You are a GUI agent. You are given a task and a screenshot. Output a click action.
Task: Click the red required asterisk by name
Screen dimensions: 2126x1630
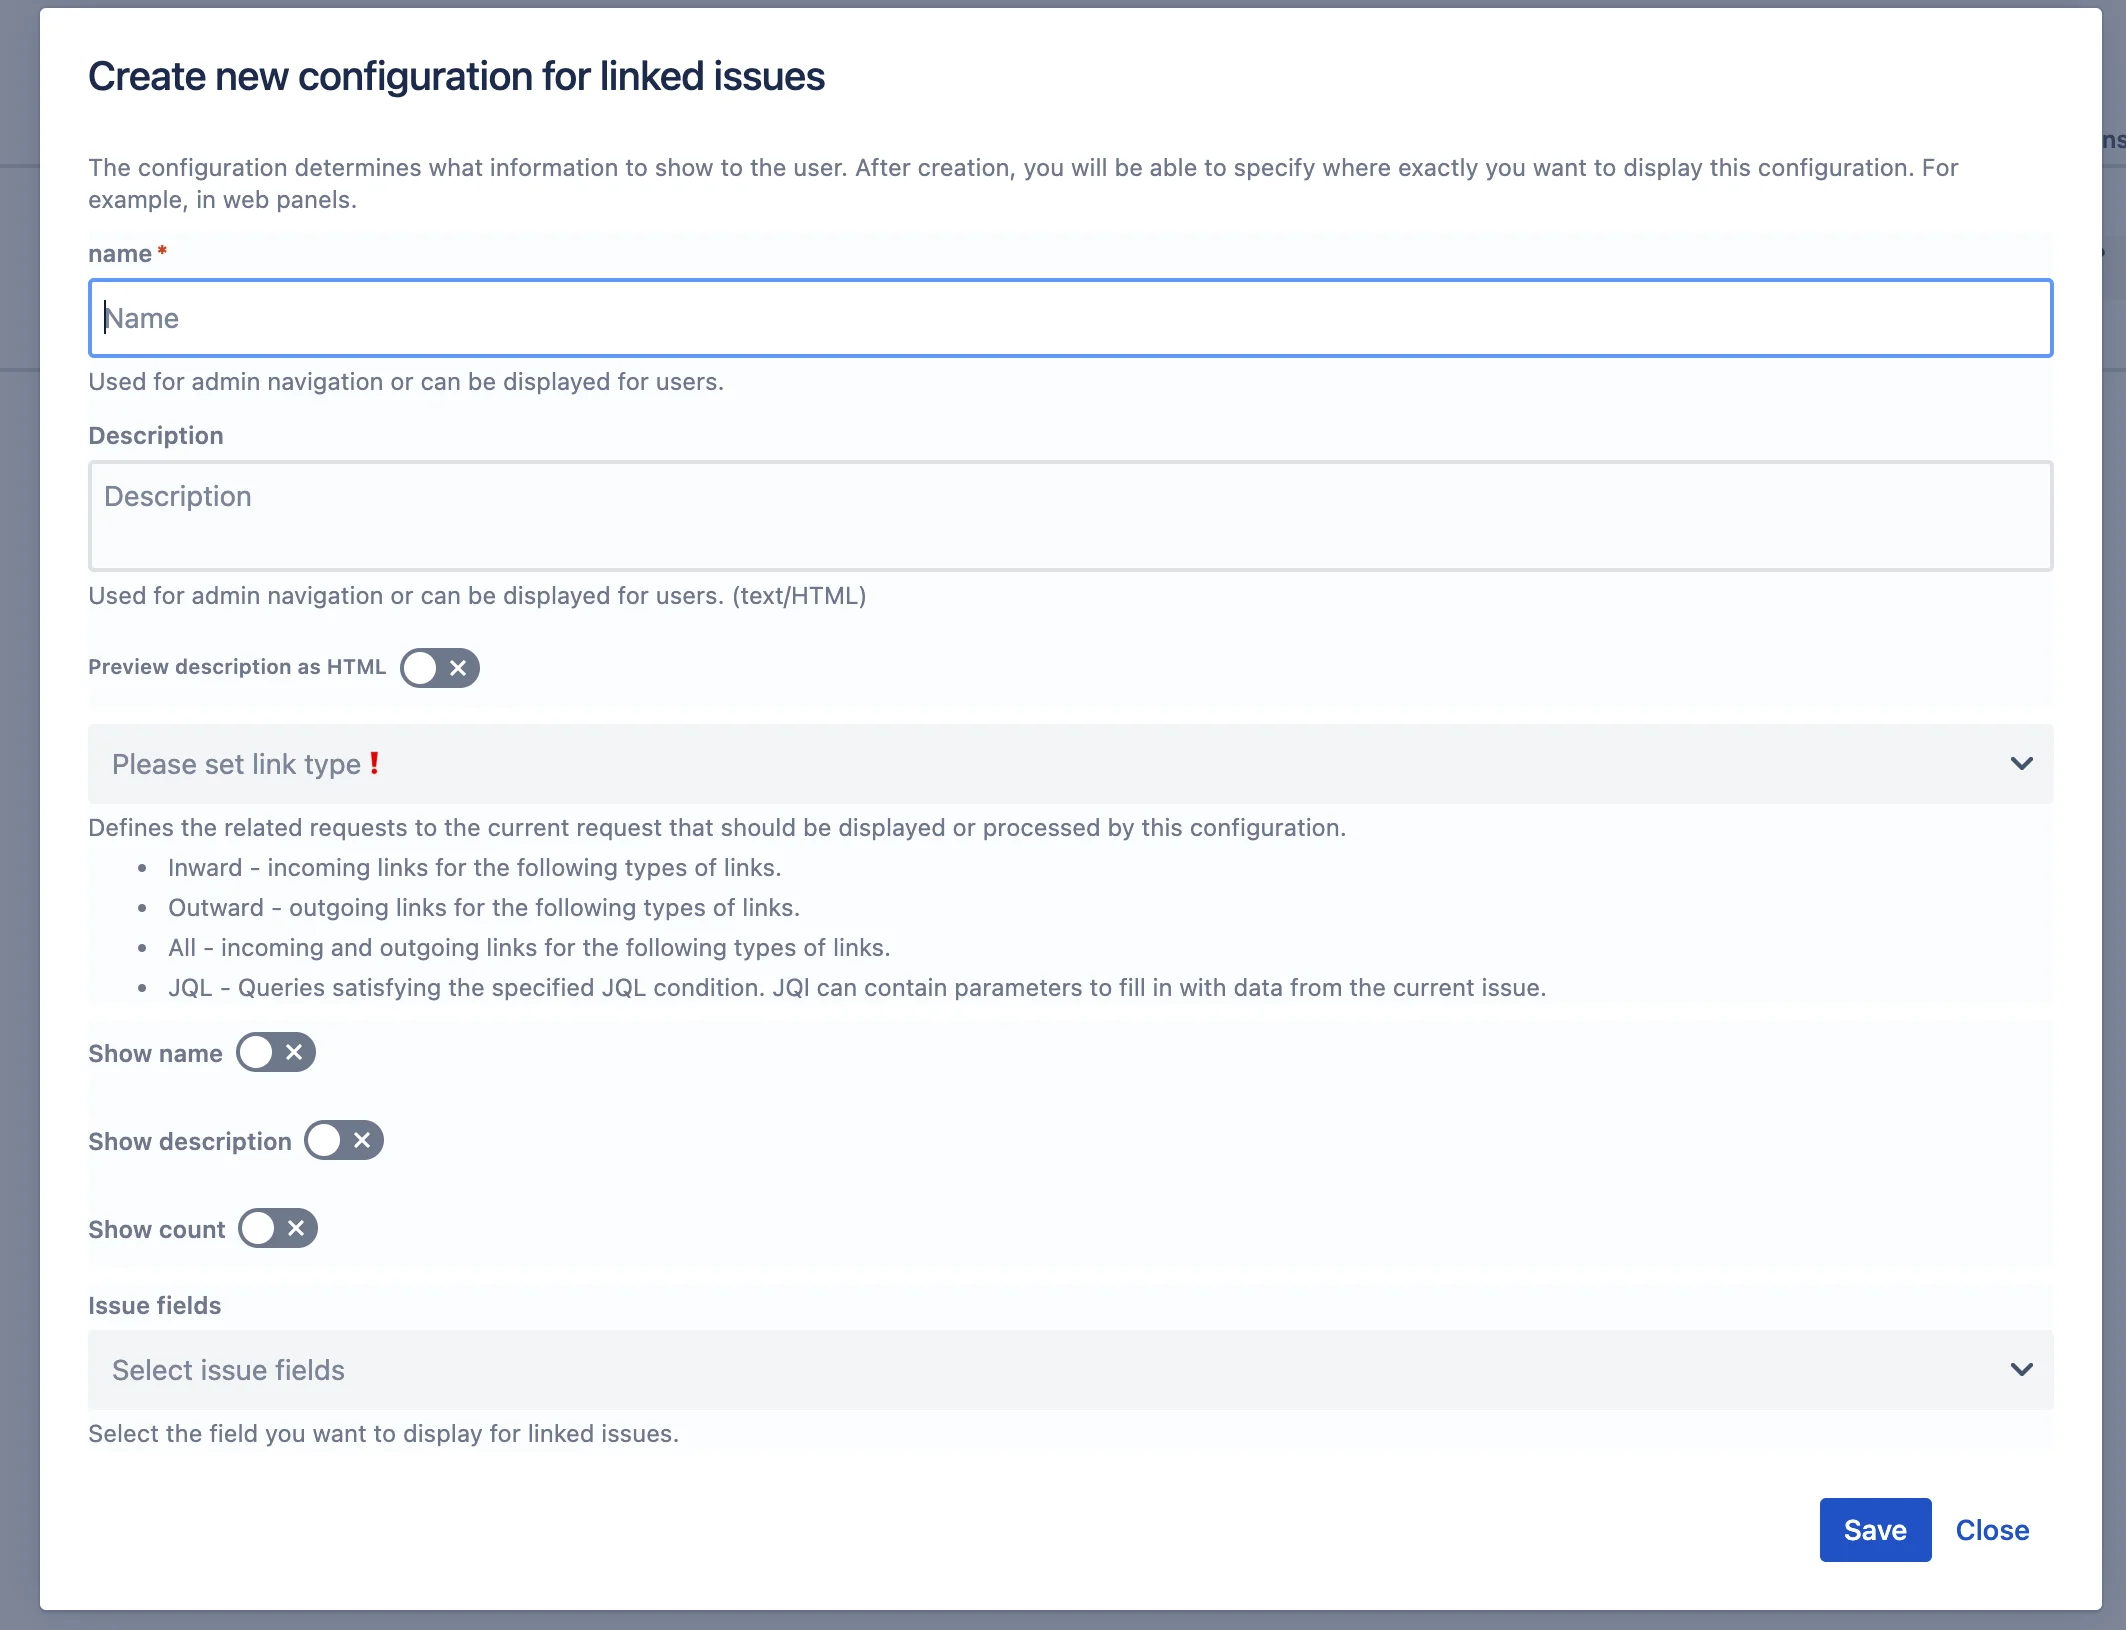(x=162, y=250)
